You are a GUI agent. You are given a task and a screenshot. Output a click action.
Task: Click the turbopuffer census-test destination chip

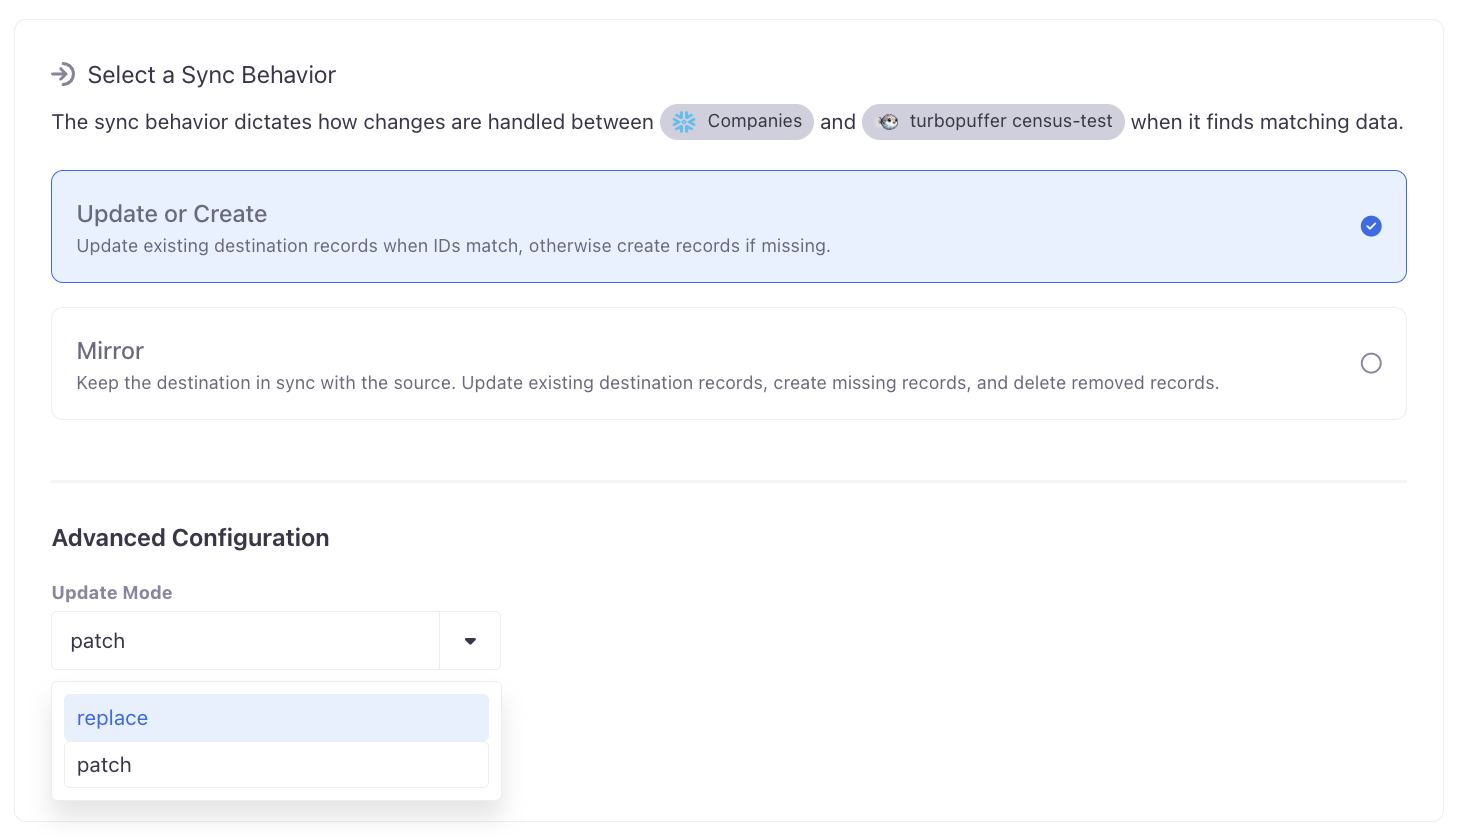click(1010, 121)
